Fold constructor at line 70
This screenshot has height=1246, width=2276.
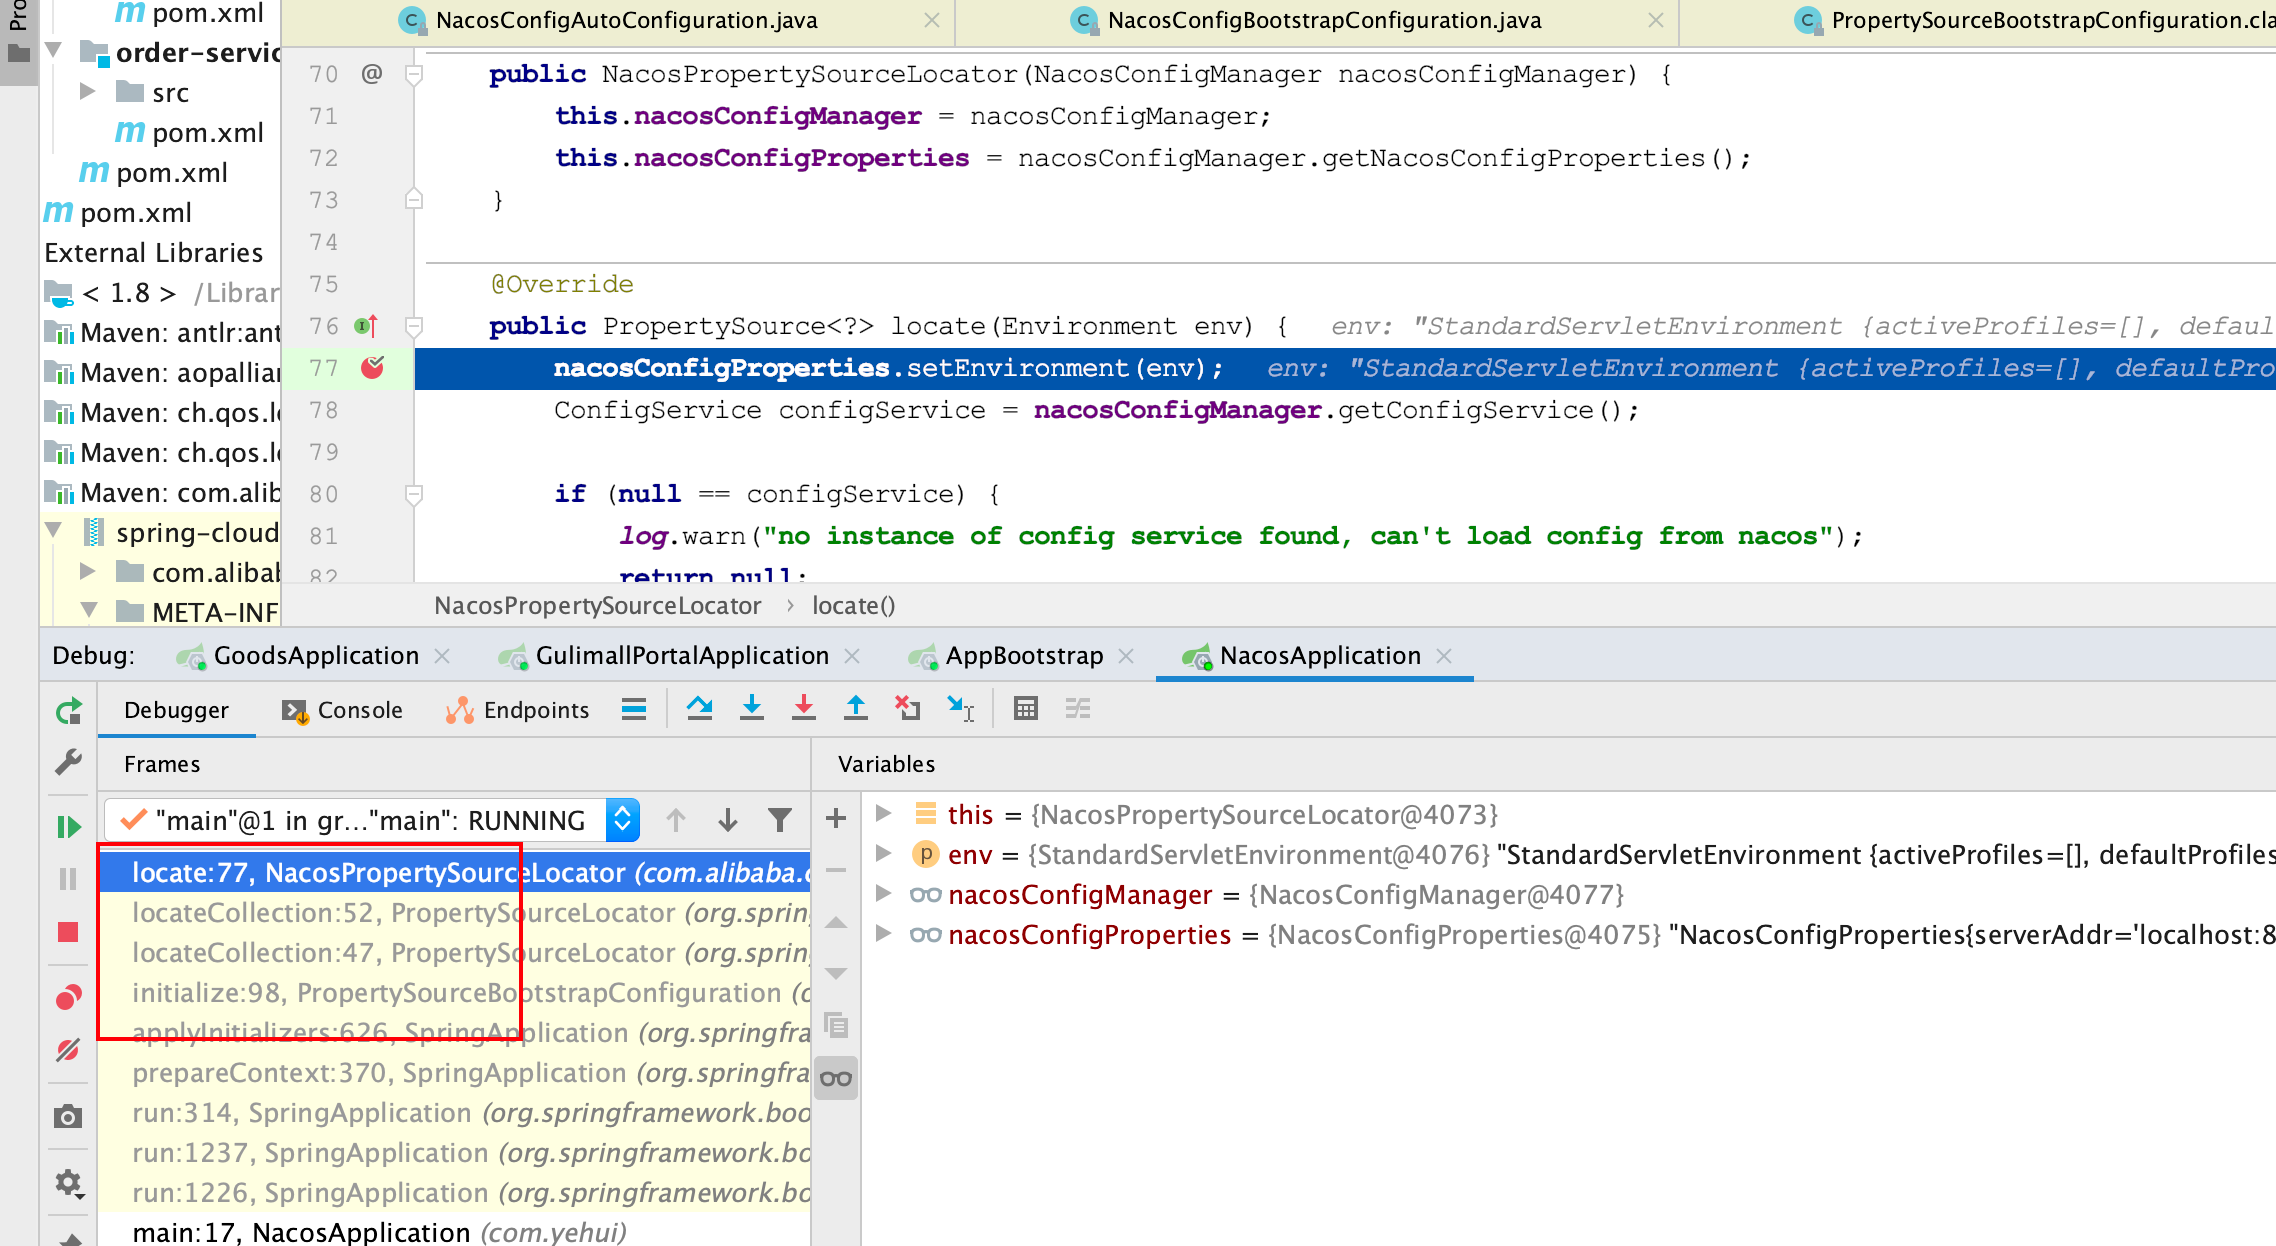coord(413,74)
